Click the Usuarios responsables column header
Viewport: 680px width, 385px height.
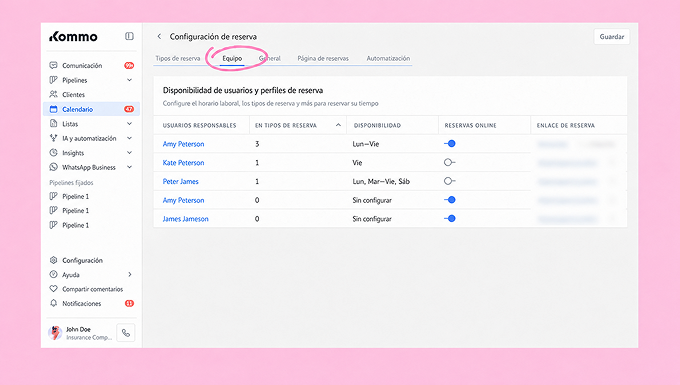(199, 125)
